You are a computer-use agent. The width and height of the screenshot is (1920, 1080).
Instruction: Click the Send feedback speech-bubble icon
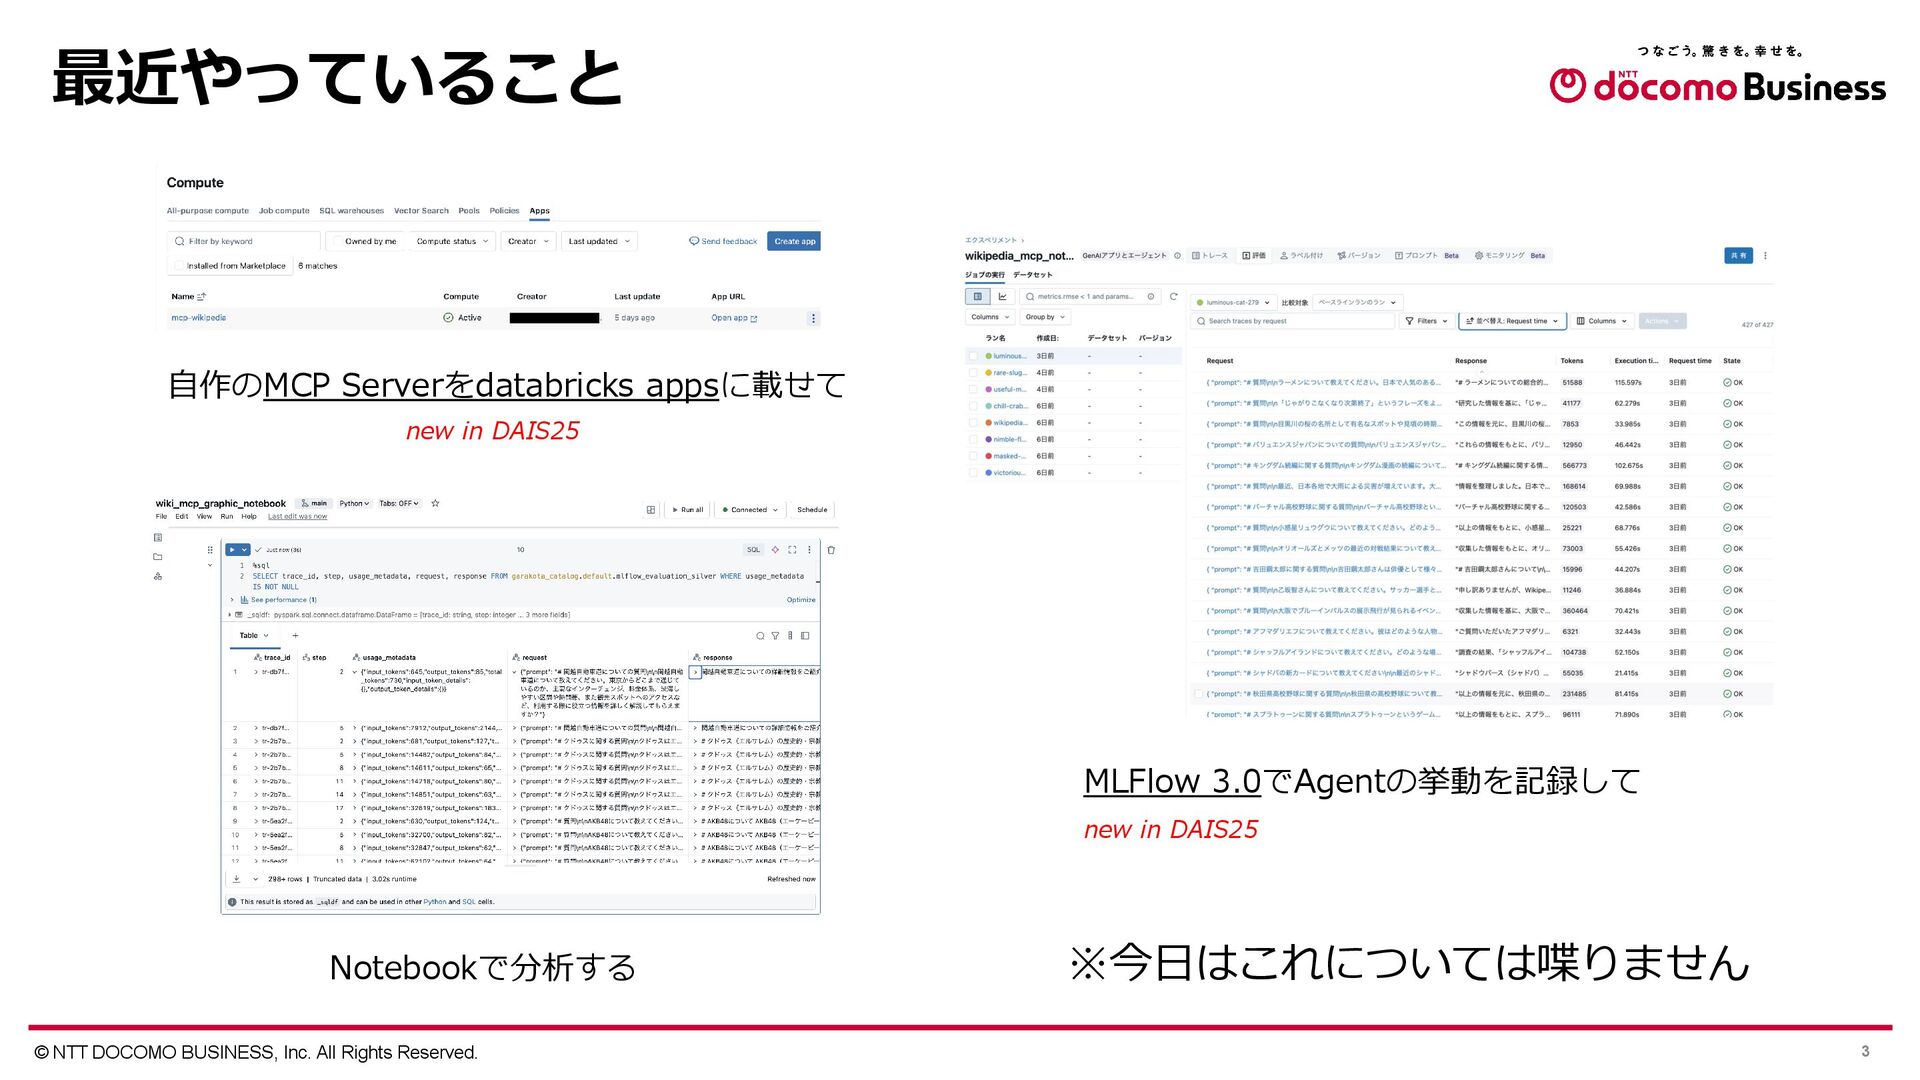[694, 241]
